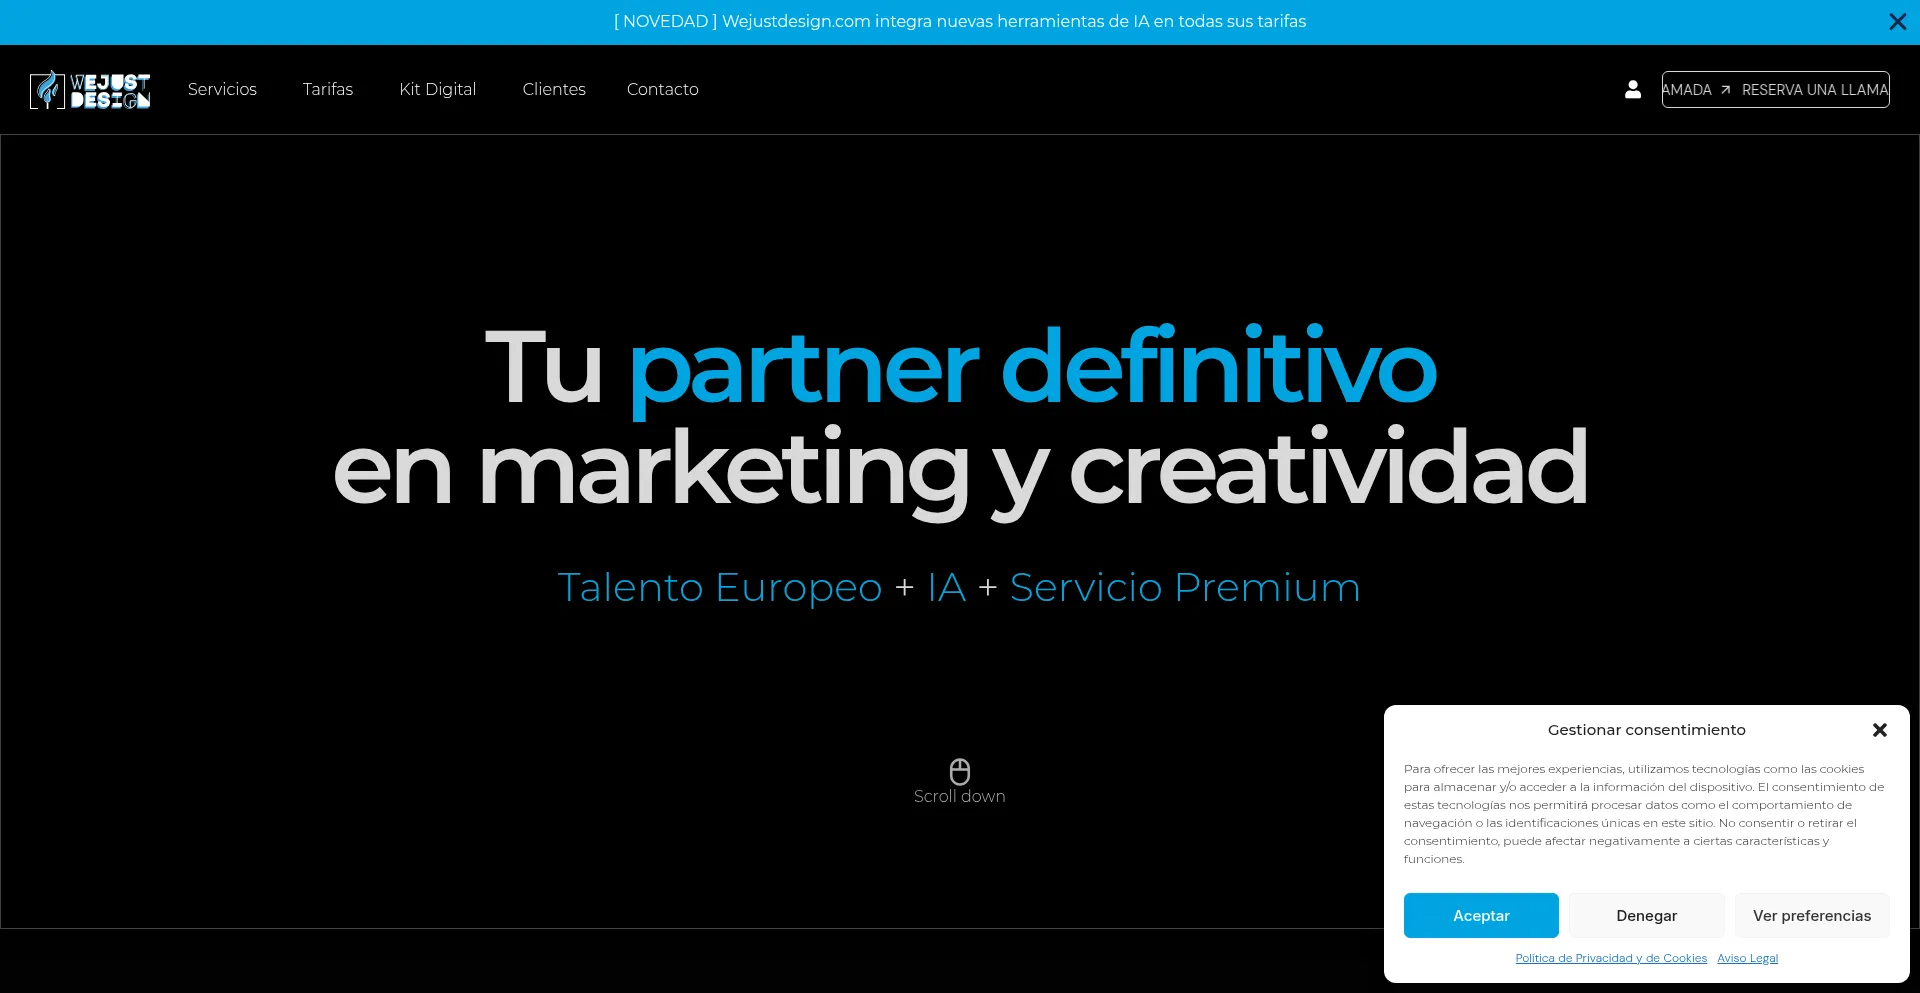Click the WeJustDesign logo

(90, 90)
